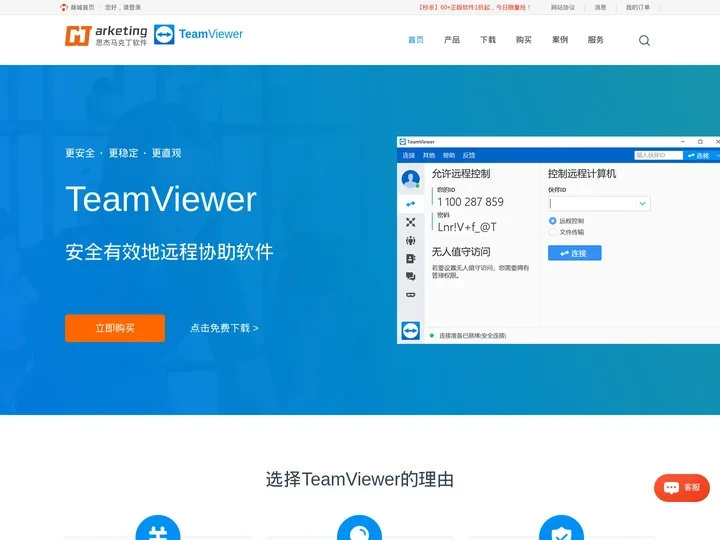Click the 无人值守访问 heading
This screenshot has width=720, height=540.
(461, 252)
